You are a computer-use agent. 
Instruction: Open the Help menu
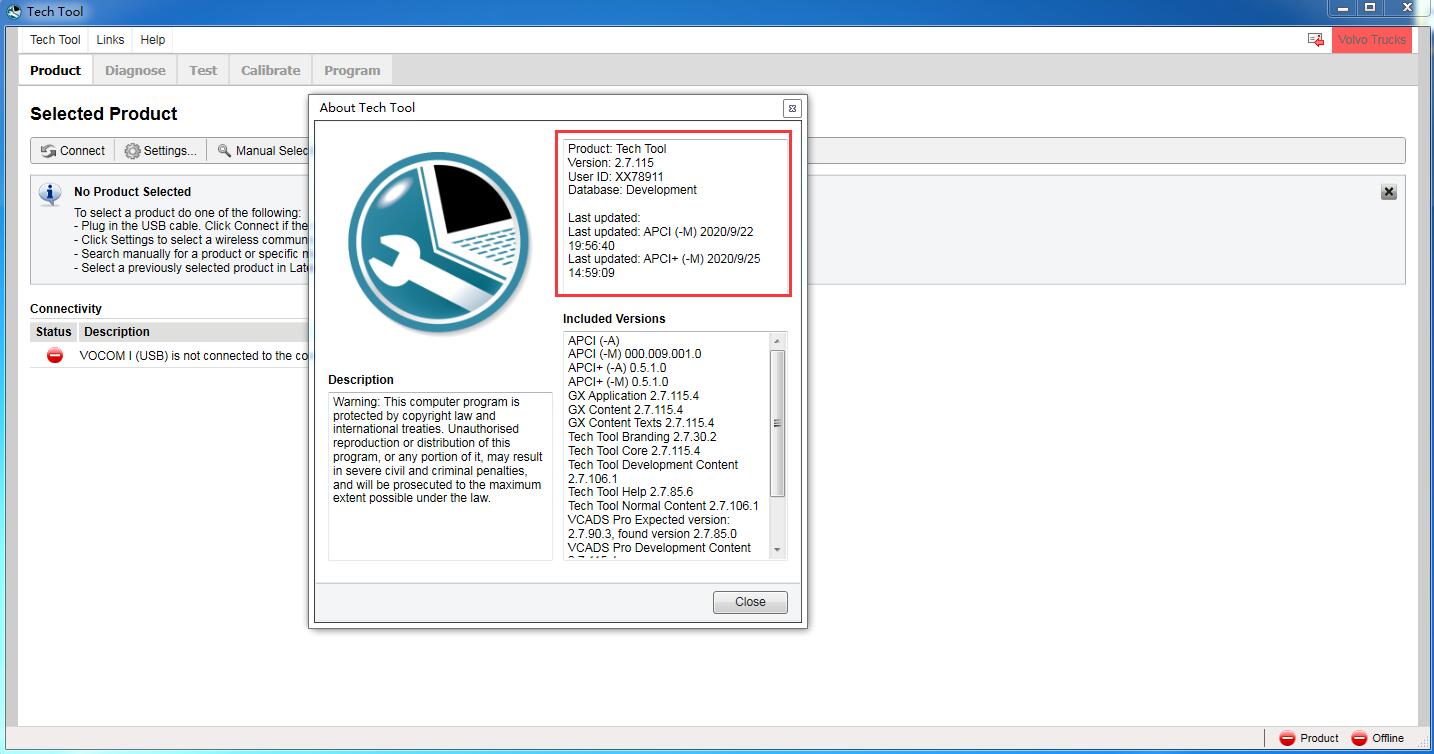(153, 40)
